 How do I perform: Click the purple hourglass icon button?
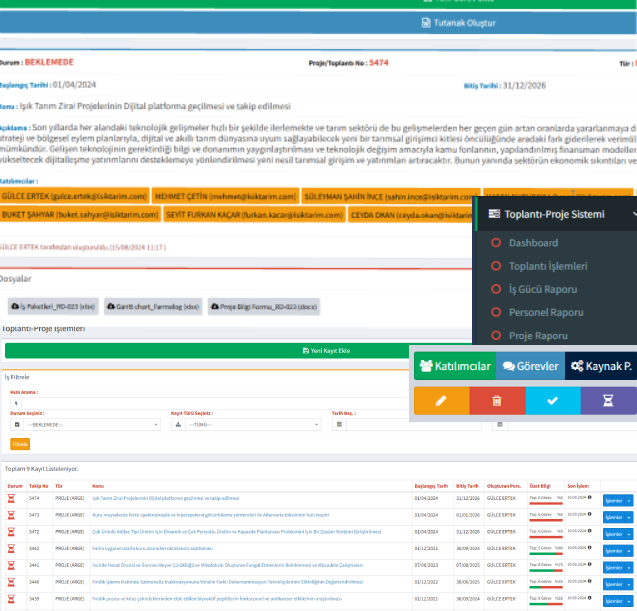pyautogui.click(x=608, y=401)
